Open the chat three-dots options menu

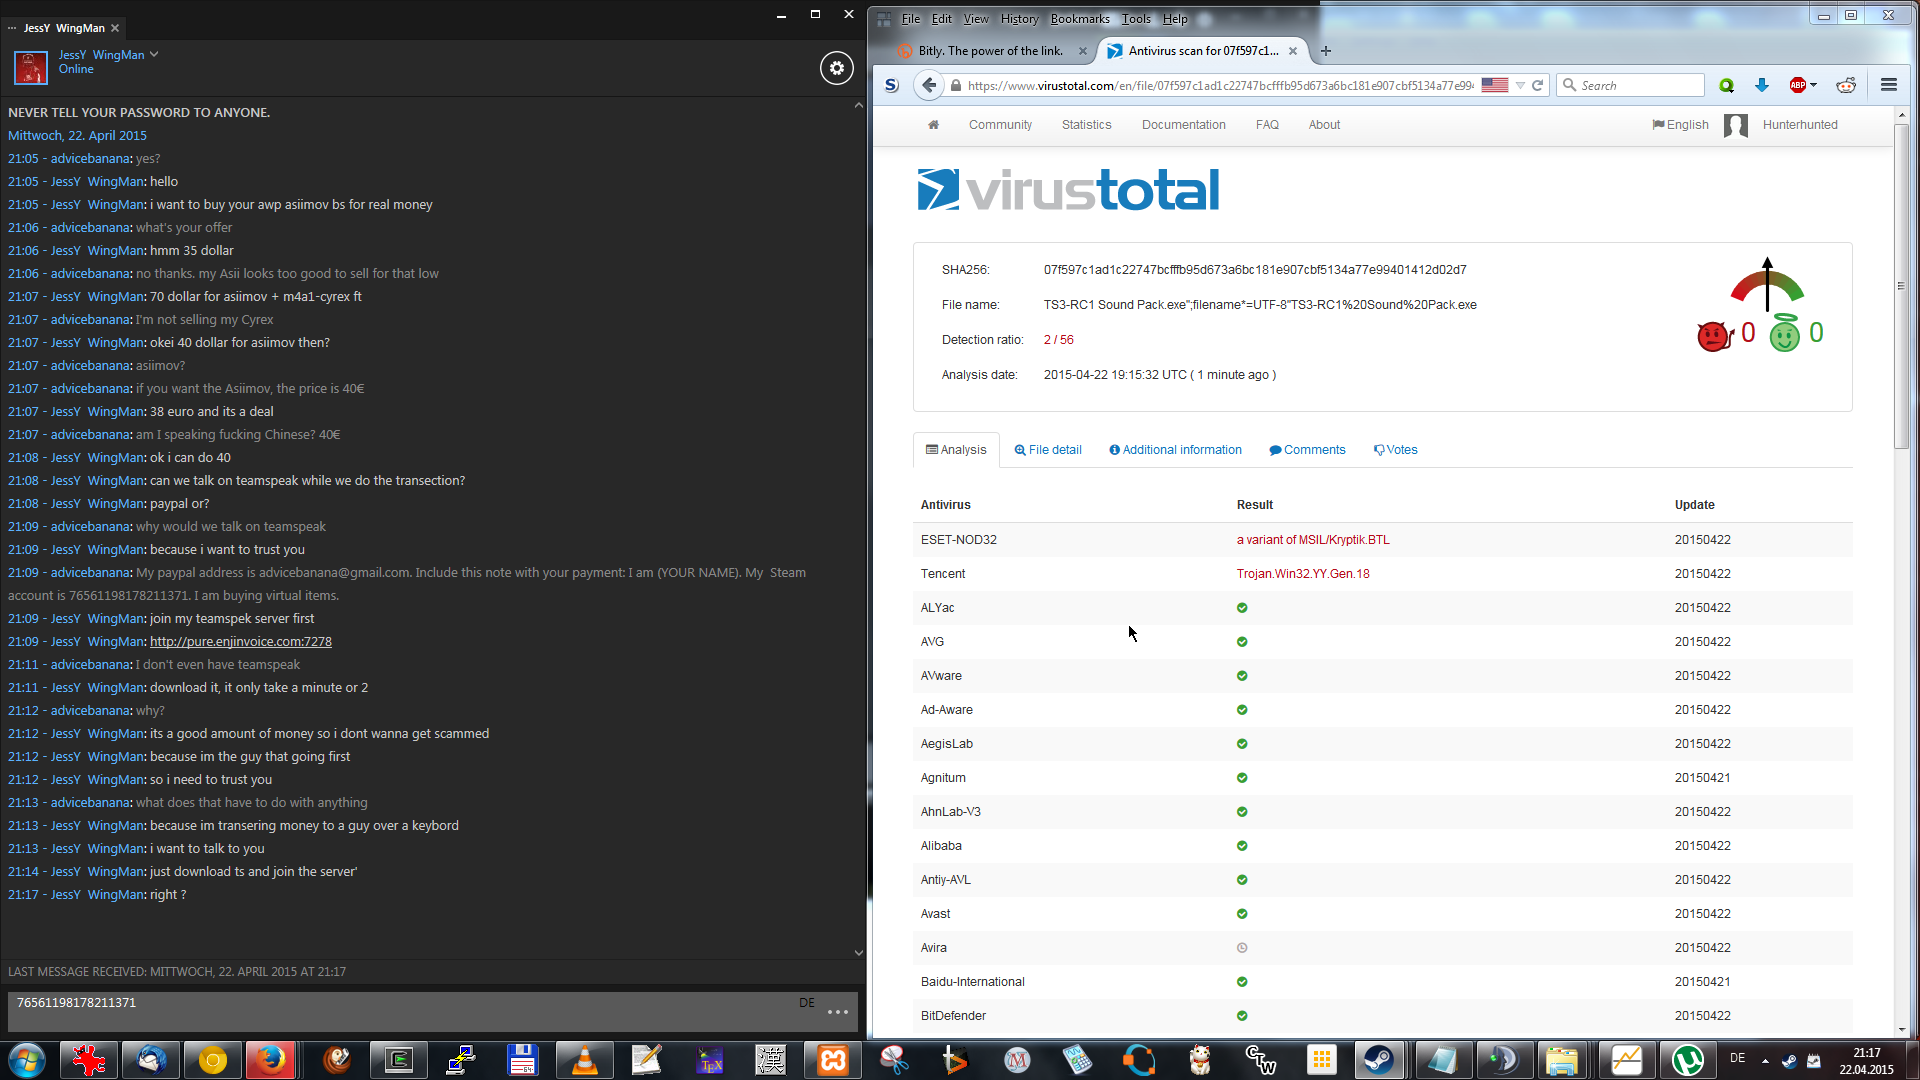(838, 1012)
